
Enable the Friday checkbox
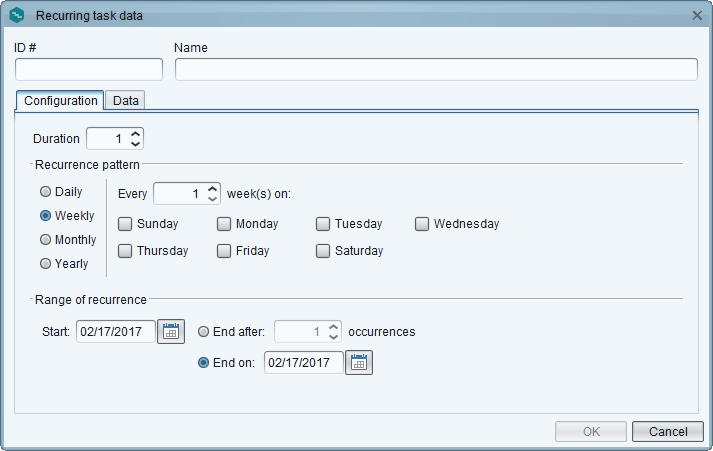point(224,251)
